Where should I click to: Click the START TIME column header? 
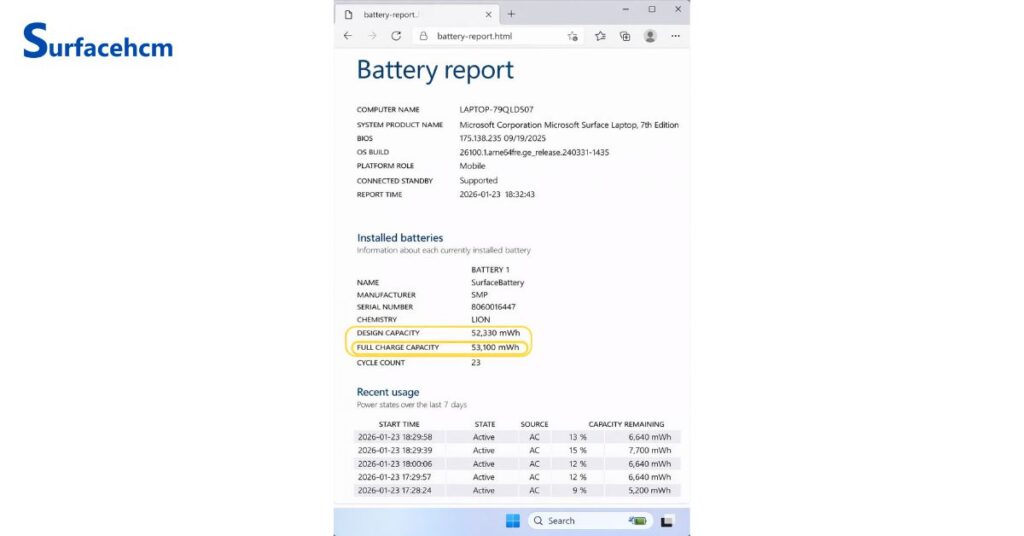(399, 424)
